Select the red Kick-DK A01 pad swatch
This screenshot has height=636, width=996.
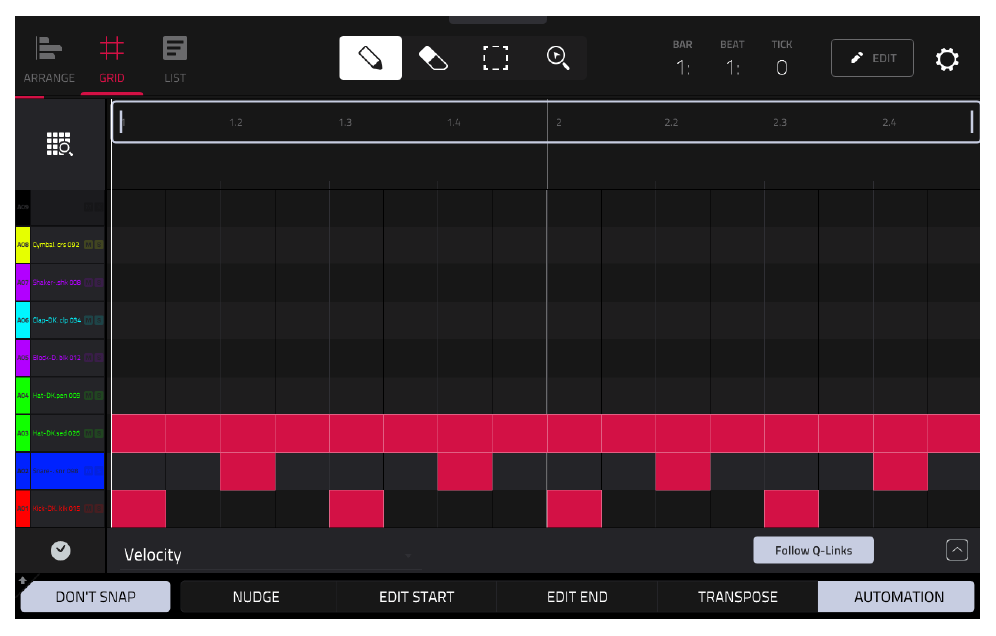[23, 509]
